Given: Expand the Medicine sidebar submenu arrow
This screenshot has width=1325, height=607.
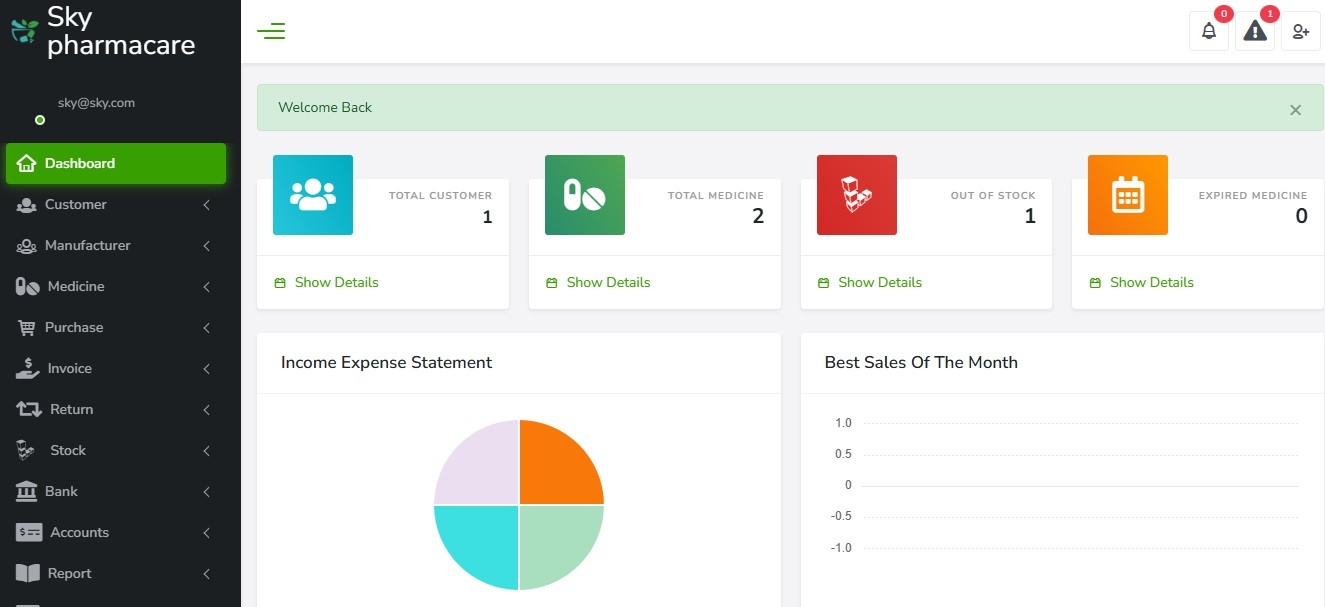Looking at the screenshot, I should point(206,287).
